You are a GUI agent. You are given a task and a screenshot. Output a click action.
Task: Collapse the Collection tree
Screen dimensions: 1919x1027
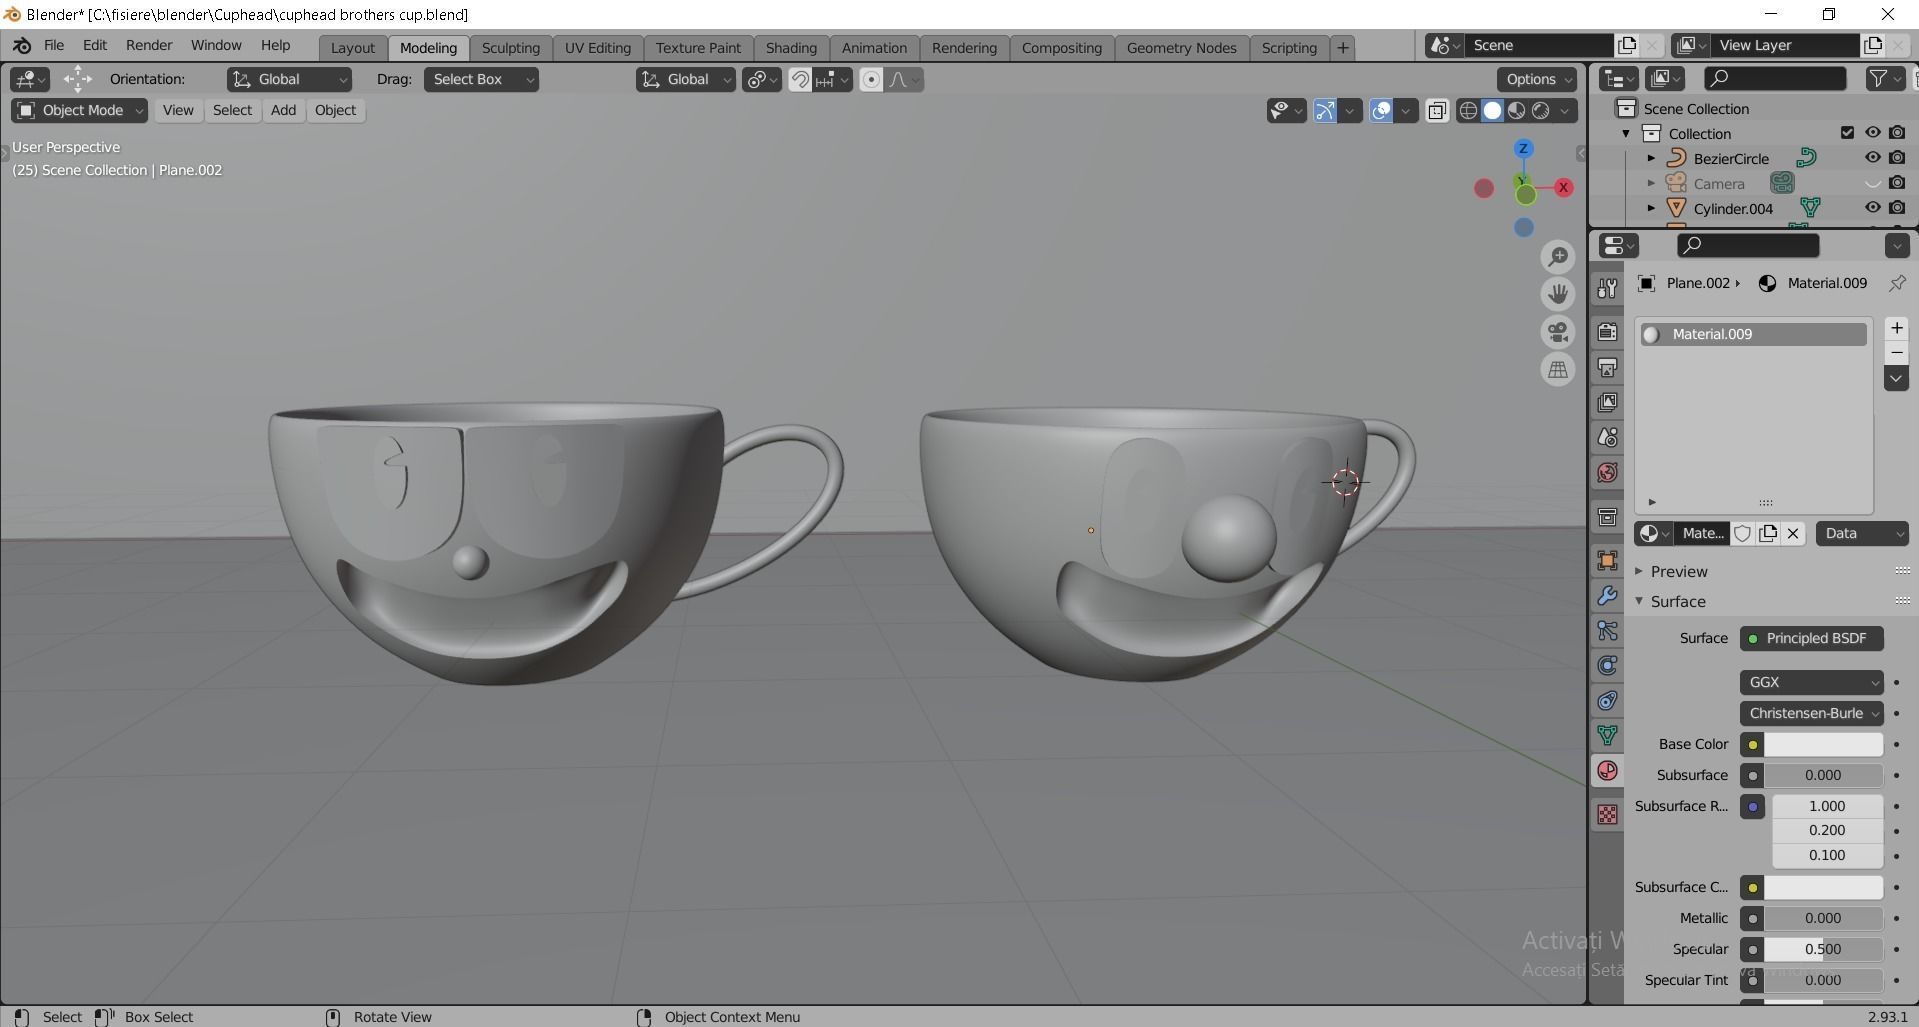(x=1626, y=133)
